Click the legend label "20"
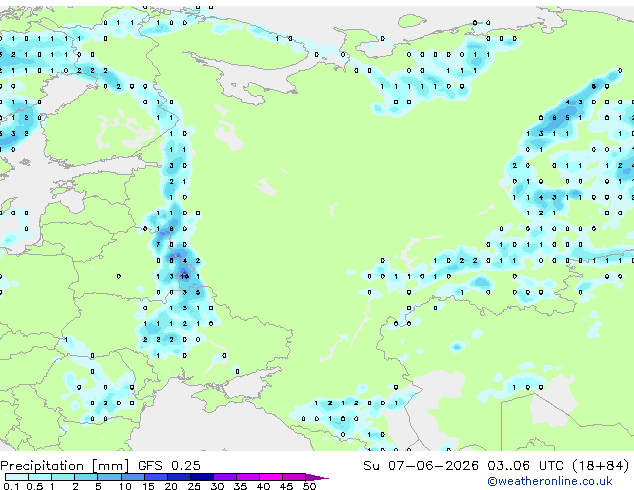Viewport: 634px width, 490px height. coord(171,486)
